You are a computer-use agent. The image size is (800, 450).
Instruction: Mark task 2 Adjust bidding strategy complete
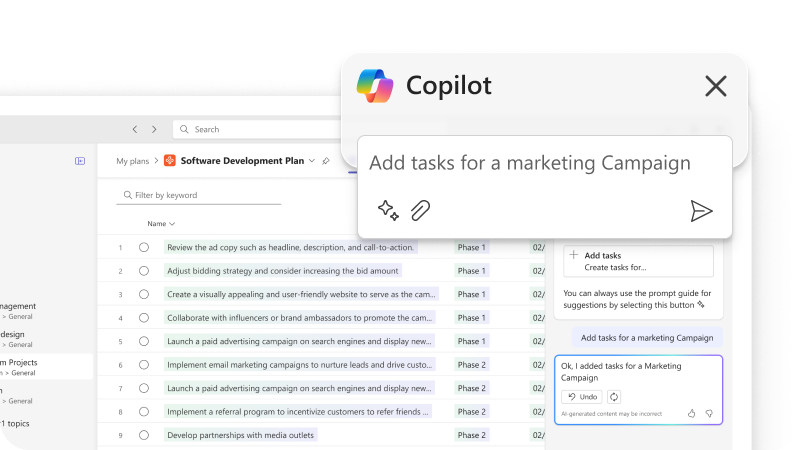pyautogui.click(x=144, y=271)
